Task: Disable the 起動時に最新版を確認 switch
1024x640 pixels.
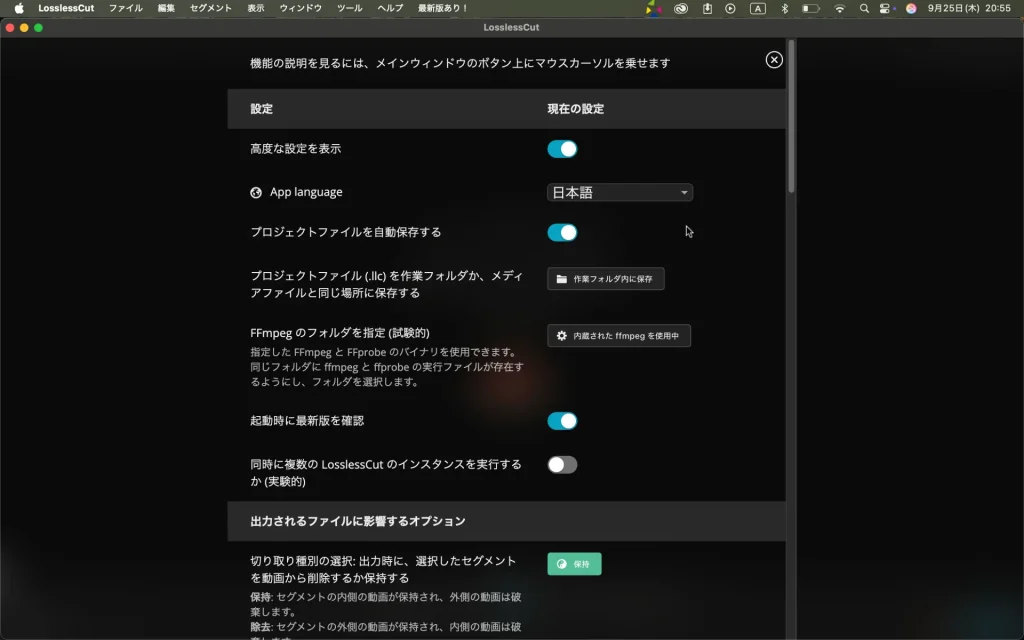Action: coord(562,421)
